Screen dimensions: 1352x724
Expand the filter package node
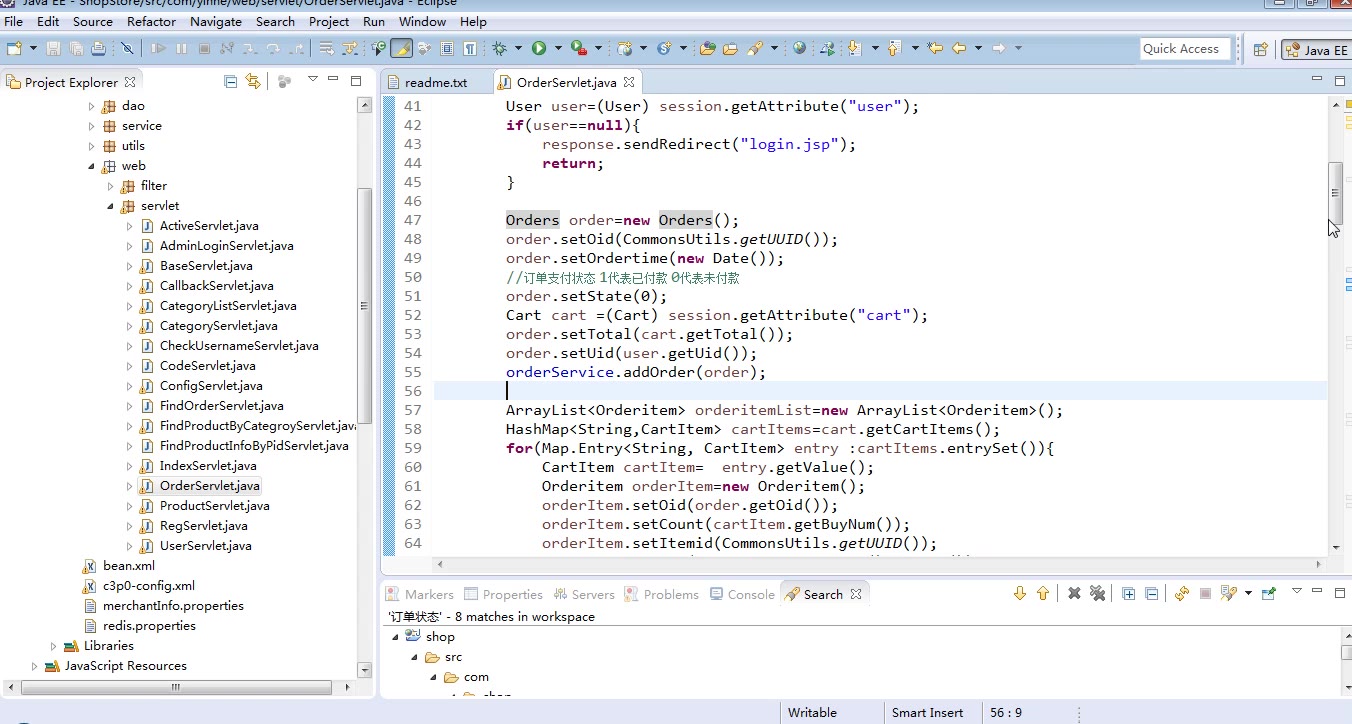110,186
